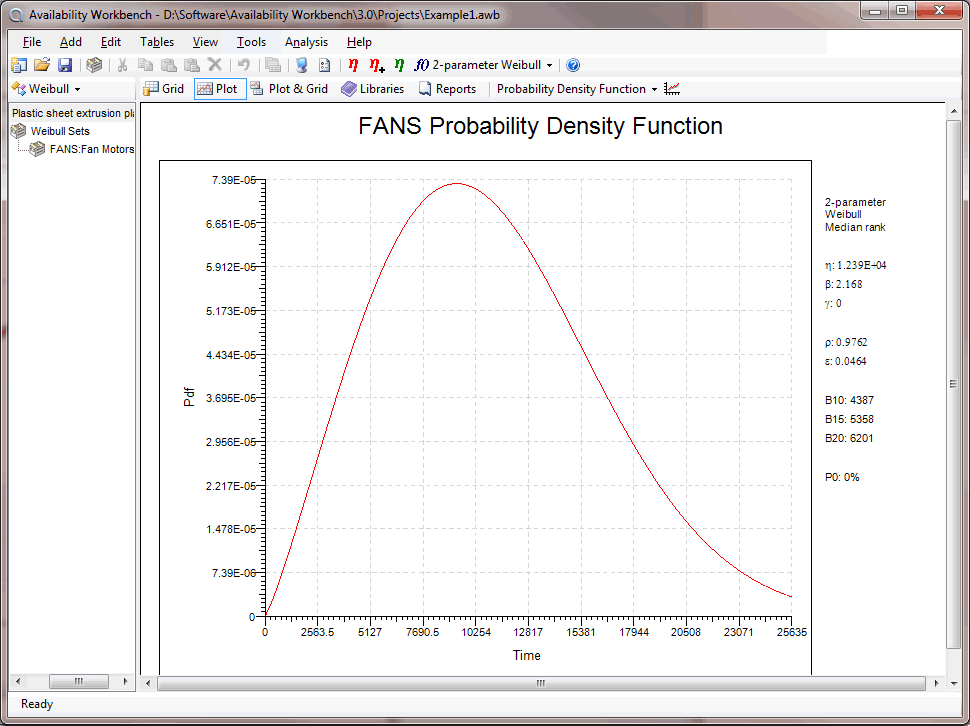Save the project with the floppy disk icon
This screenshot has width=970, height=726.
point(64,65)
